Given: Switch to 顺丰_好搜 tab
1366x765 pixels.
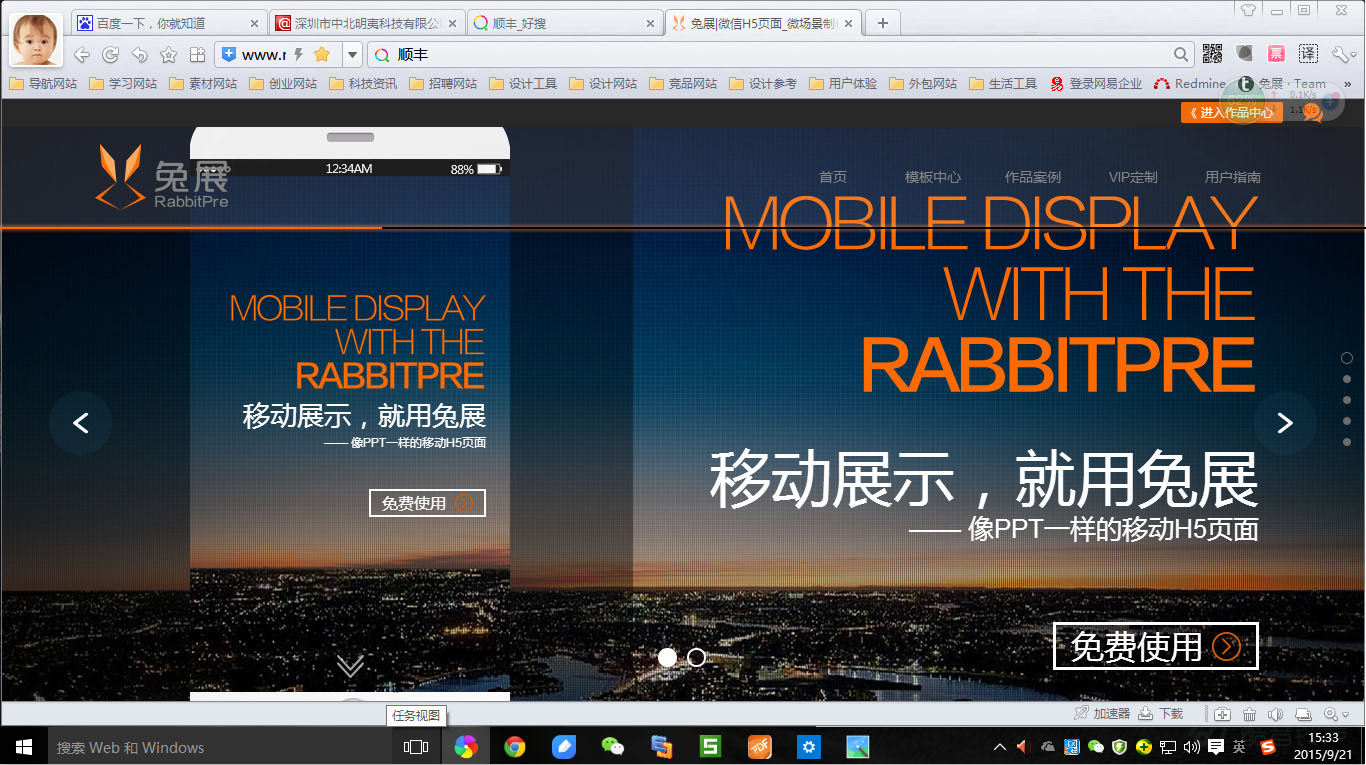Looking at the screenshot, I should pyautogui.click(x=566, y=23).
